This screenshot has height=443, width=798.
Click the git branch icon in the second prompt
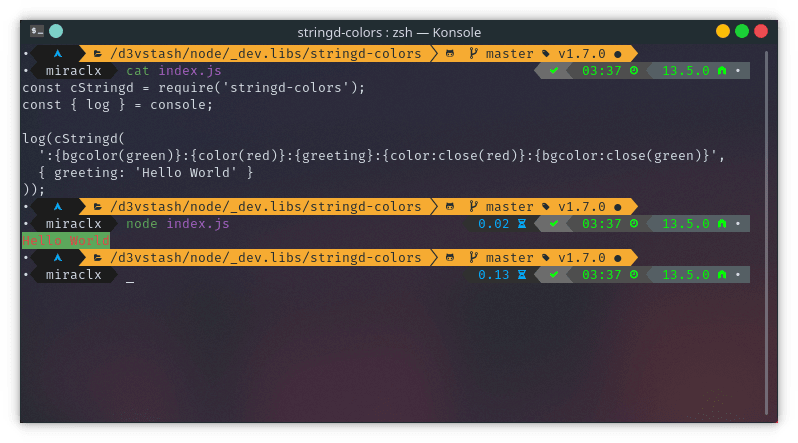tap(473, 207)
